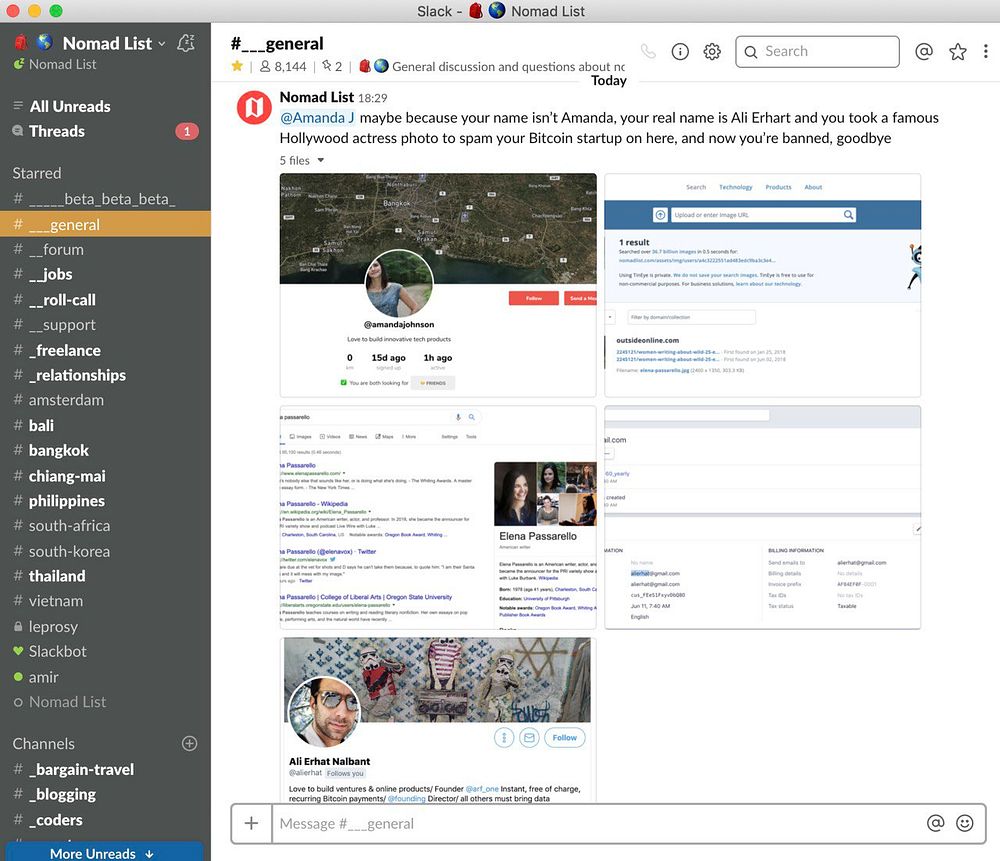
Task: Click the @Amanda J mention
Action: tap(317, 118)
